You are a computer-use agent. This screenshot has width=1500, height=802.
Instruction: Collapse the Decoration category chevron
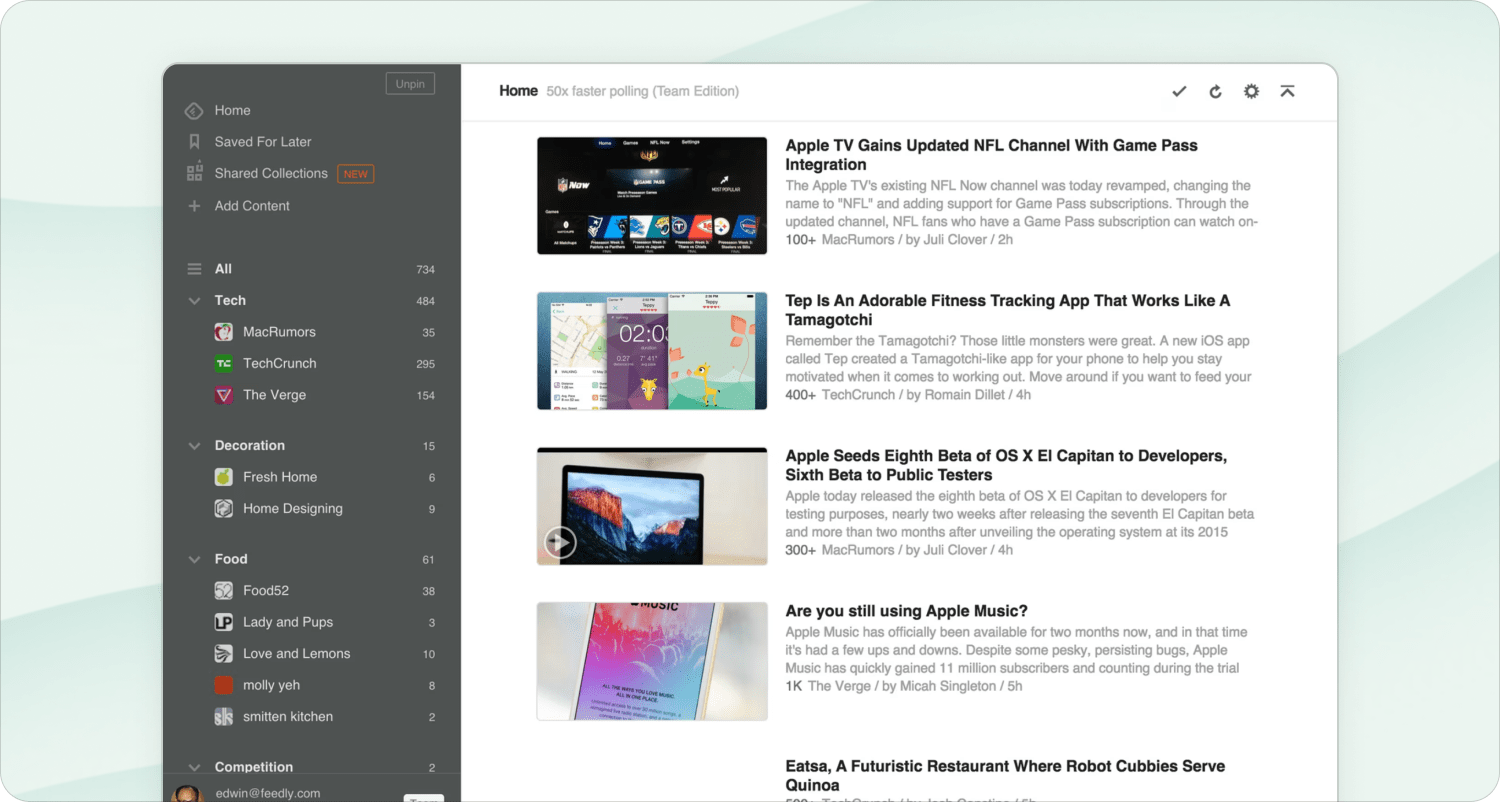[x=194, y=446]
